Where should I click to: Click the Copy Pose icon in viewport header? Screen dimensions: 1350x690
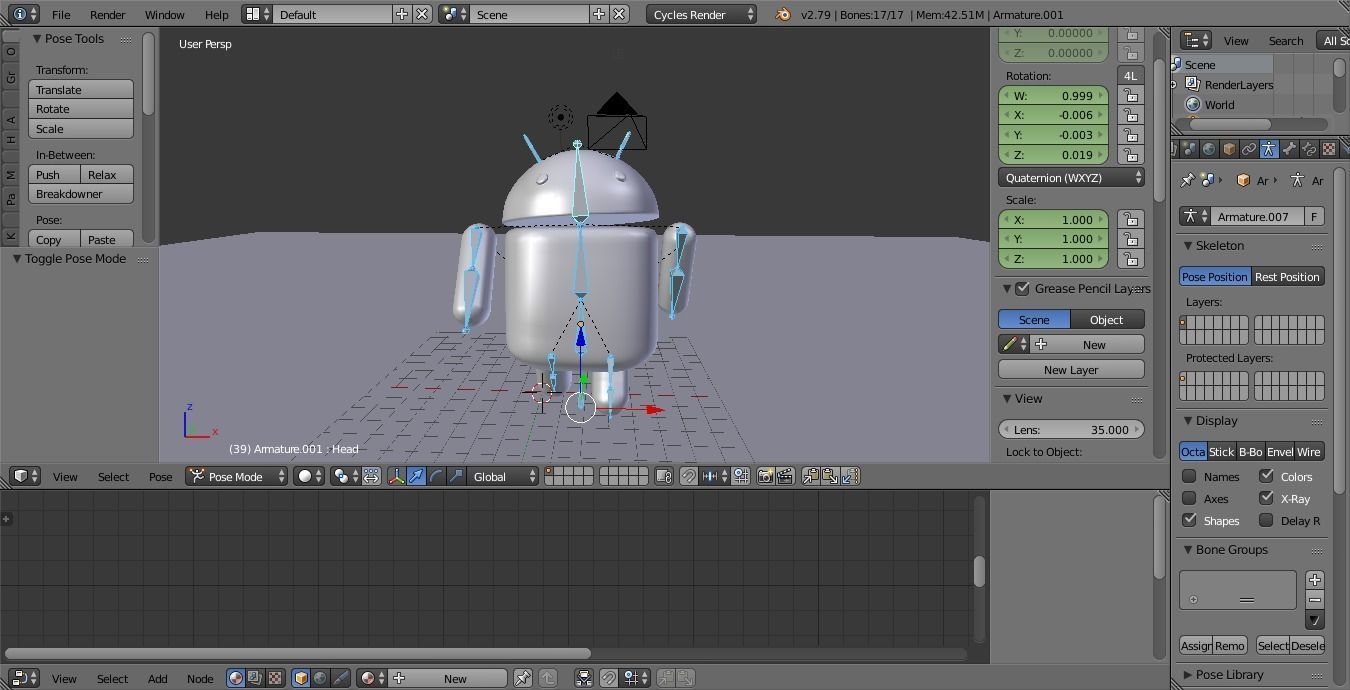[x=808, y=476]
